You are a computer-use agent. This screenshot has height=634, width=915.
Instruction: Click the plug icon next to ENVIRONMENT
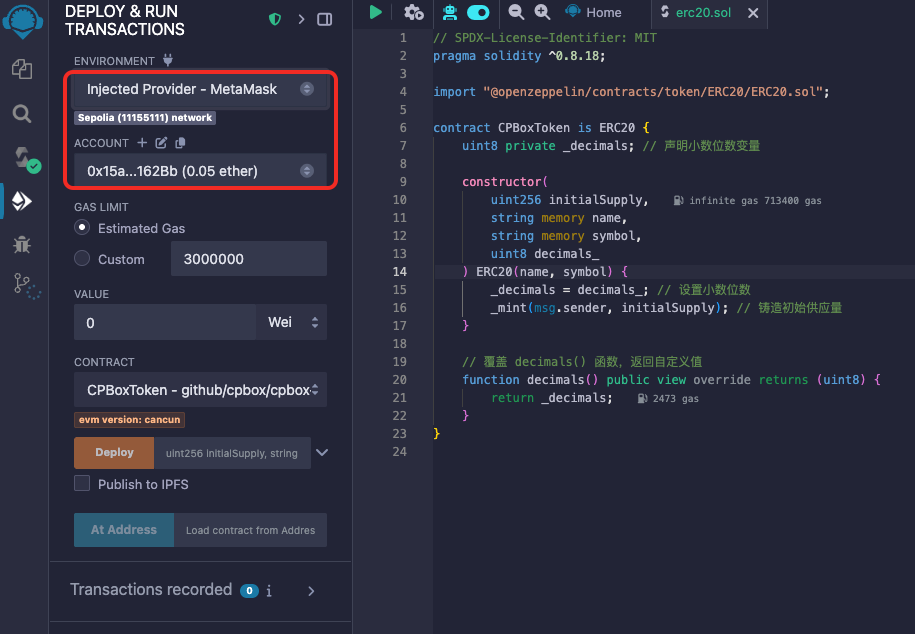(x=168, y=60)
